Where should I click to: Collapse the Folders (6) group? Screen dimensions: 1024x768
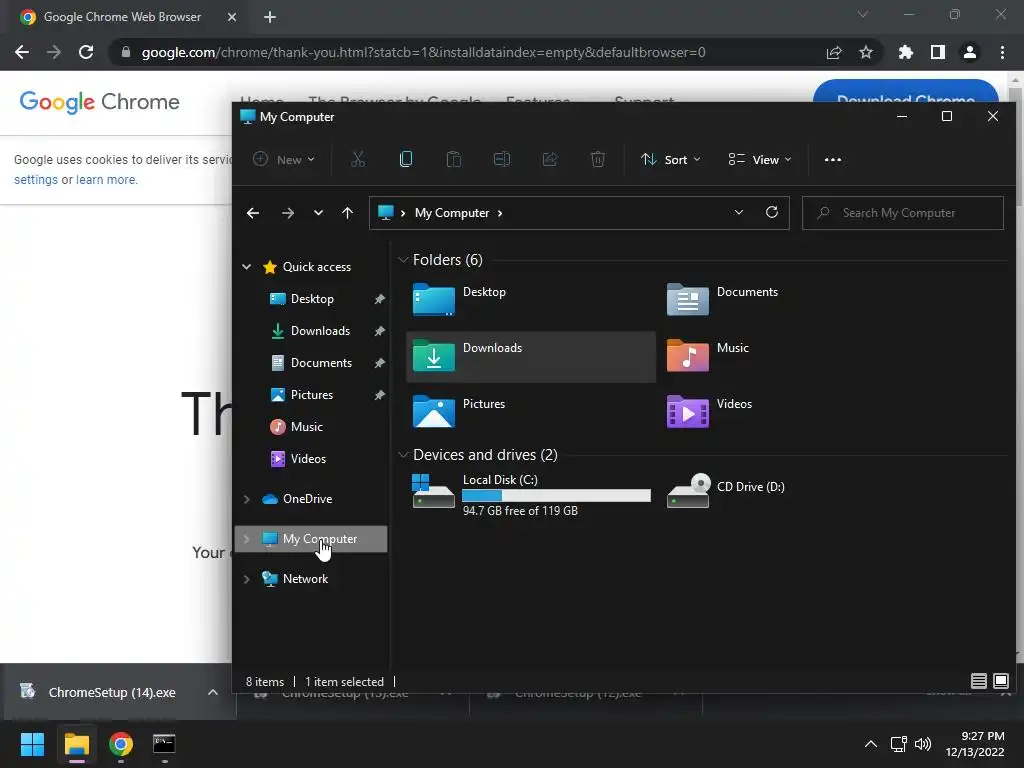(x=403, y=260)
